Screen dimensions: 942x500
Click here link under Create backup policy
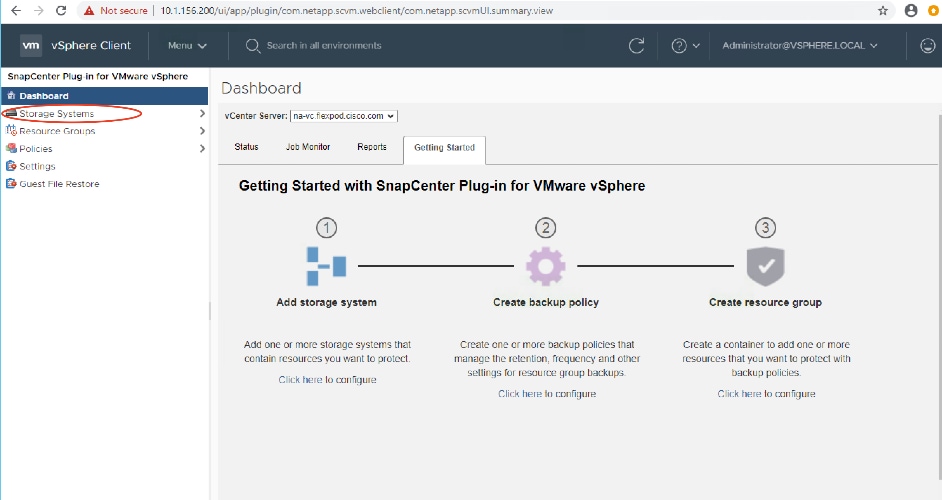pos(520,394)
